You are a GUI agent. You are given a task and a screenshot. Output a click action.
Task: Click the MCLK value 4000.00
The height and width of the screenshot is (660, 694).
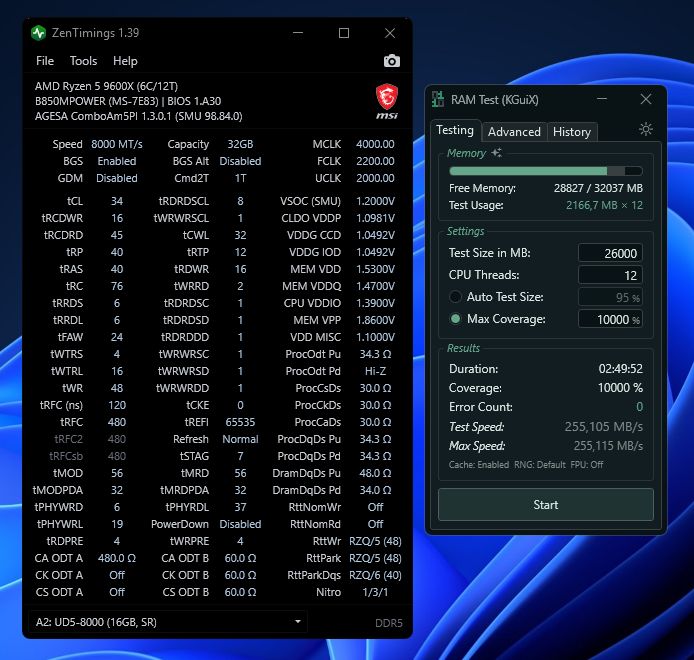pos(375,144)
